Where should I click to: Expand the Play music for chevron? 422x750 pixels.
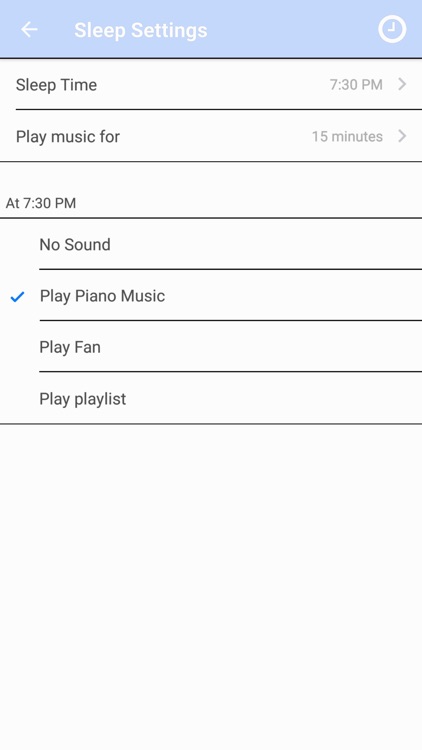point(402,136)
